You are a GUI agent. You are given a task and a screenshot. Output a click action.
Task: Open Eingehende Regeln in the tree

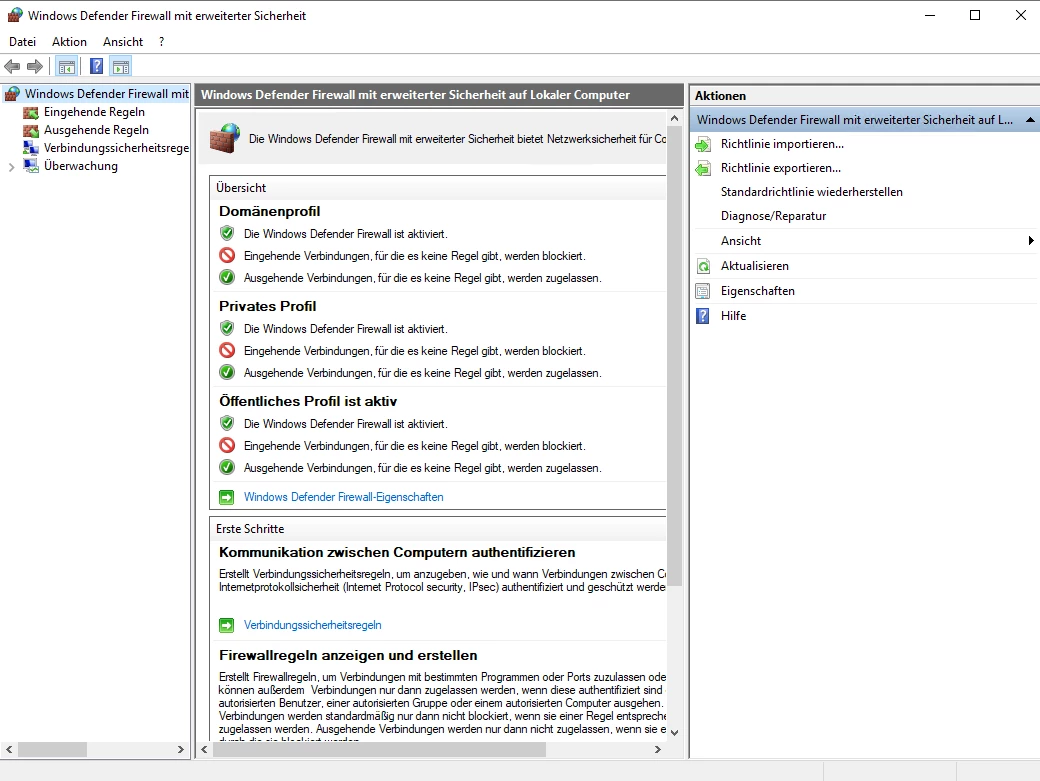(x=94, y=112)
